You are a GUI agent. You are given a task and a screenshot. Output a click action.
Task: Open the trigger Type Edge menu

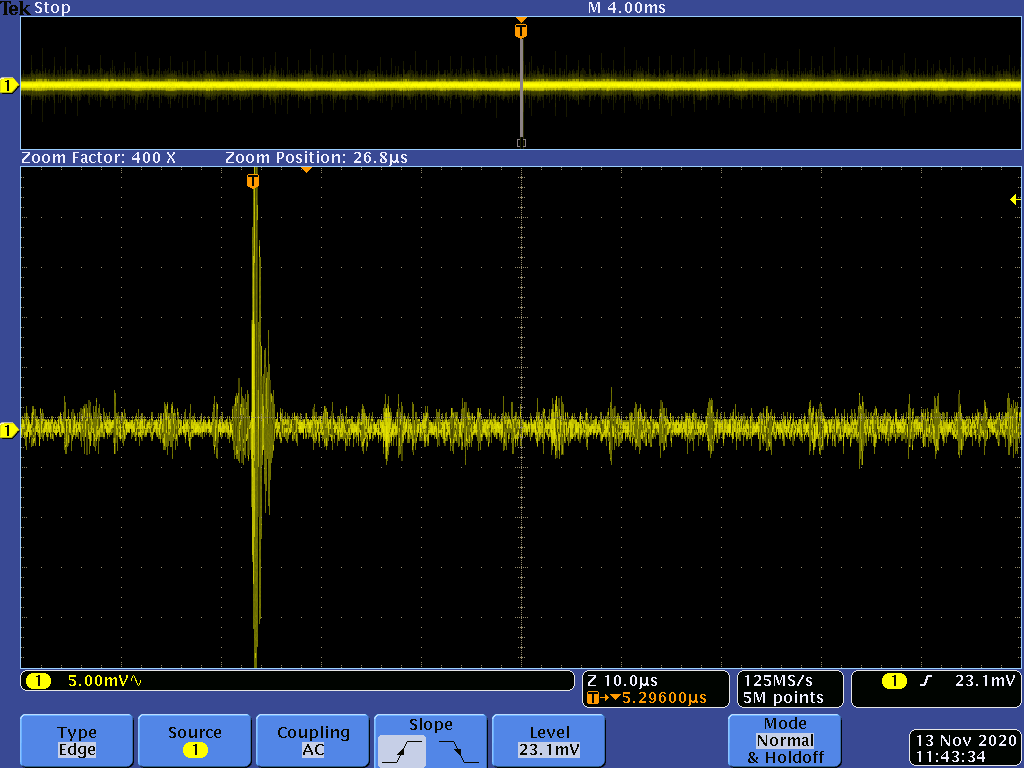77,741
